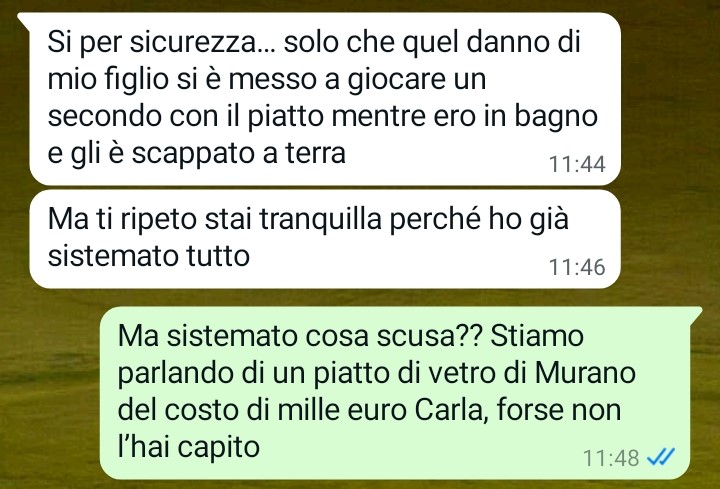Tap the blue double-check read receipt
This screenshot has width=720, height=489.
click(x=661, y=457)
